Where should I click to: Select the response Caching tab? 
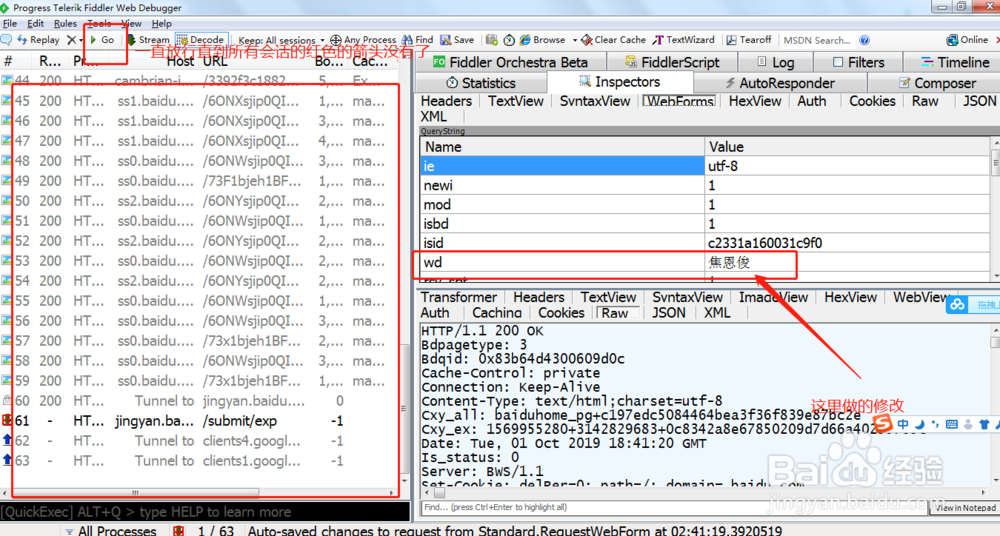click(x=497, y=313)
